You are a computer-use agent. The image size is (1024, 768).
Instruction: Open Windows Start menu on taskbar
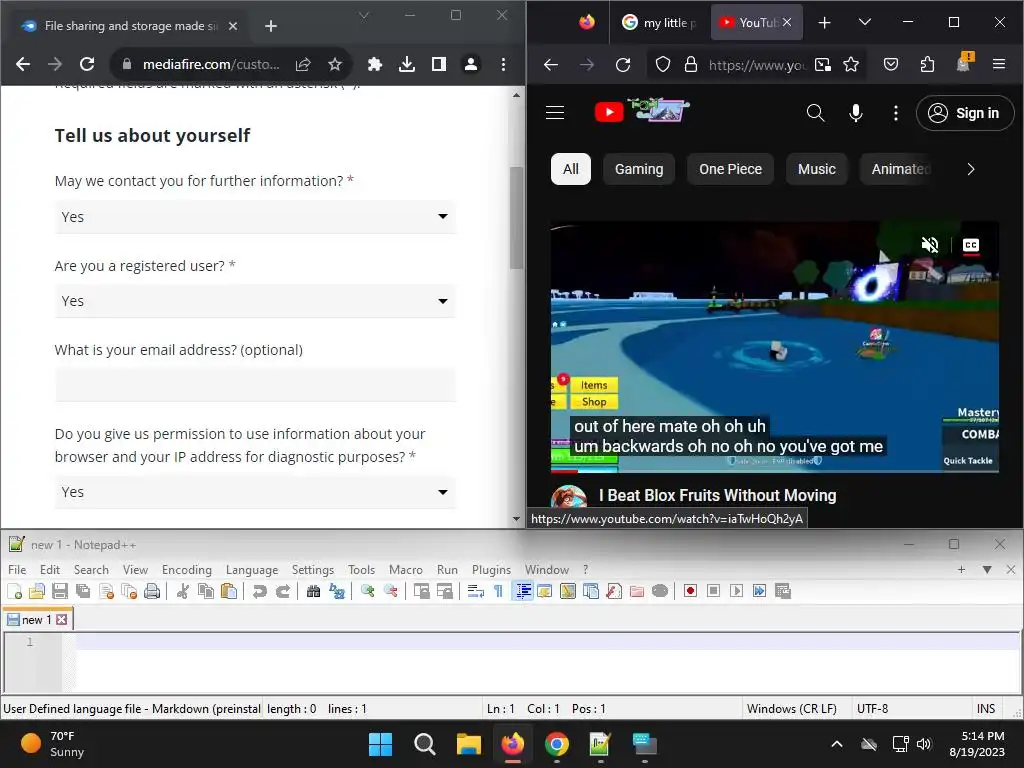(x=380, y=744)
